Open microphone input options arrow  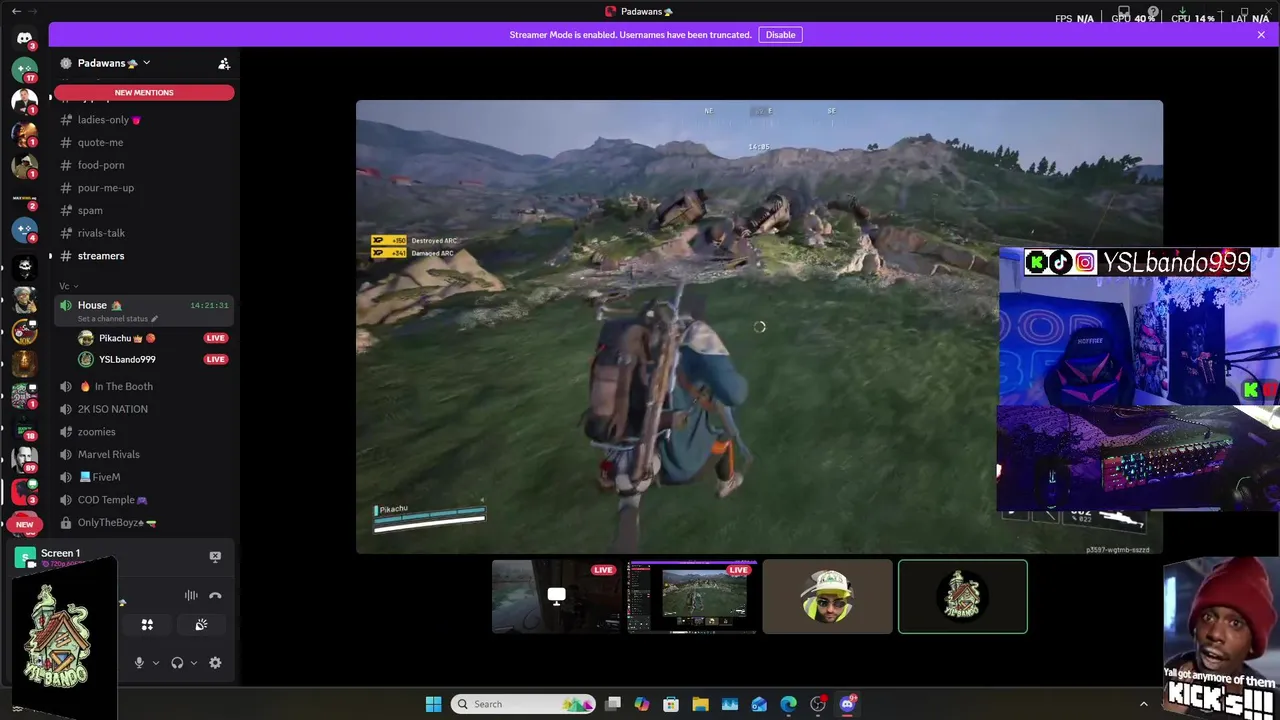(x=156, y=663)
